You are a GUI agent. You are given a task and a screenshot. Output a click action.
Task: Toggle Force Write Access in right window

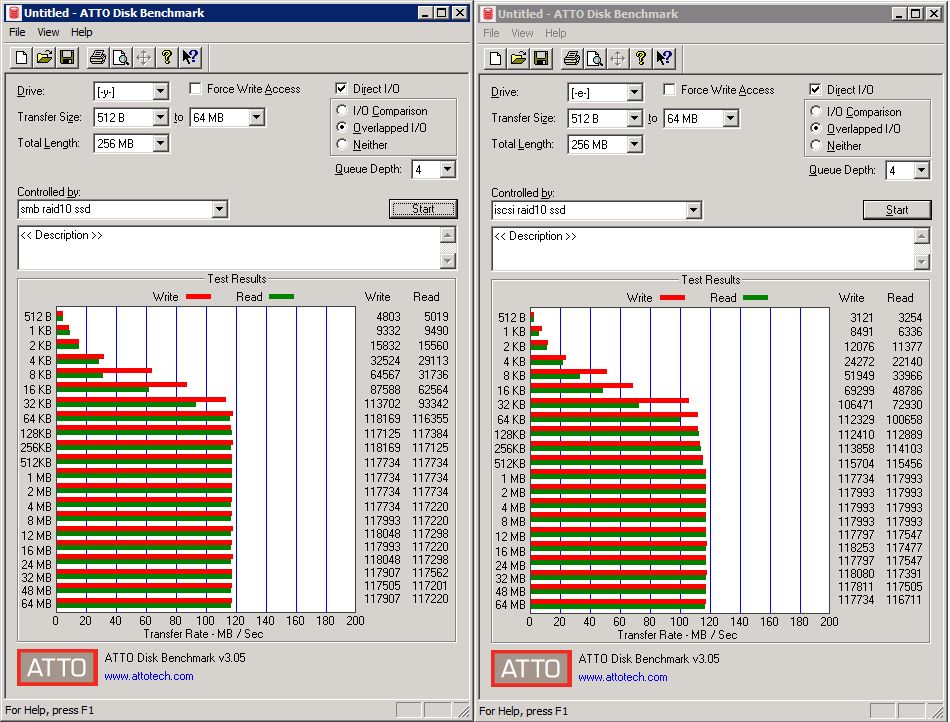coord(669,90)
